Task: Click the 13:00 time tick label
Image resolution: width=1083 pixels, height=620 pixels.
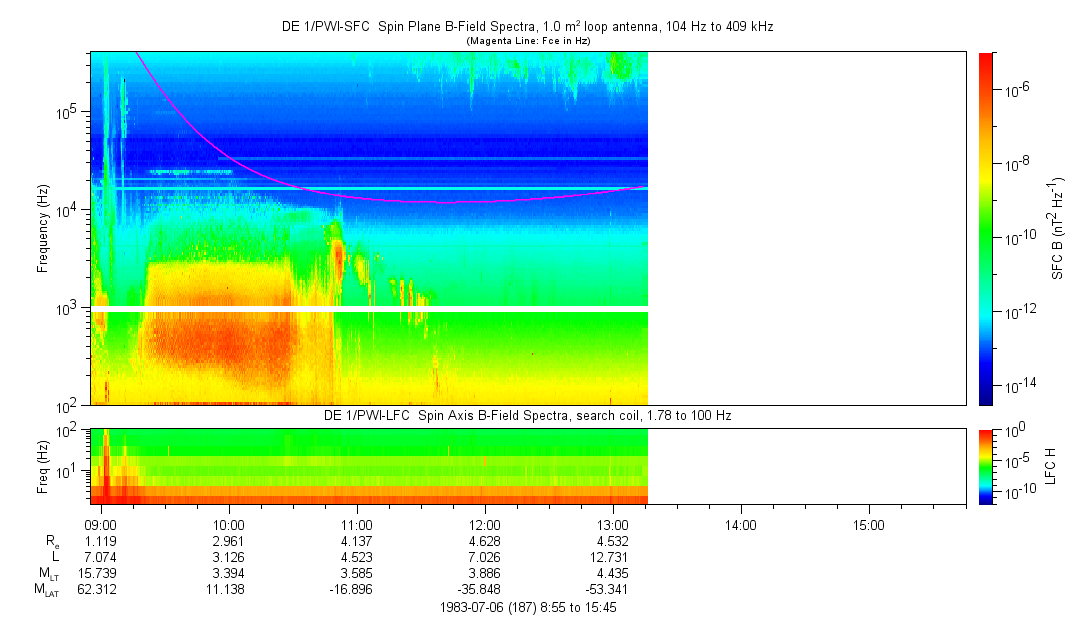Action: coord(612,525)
